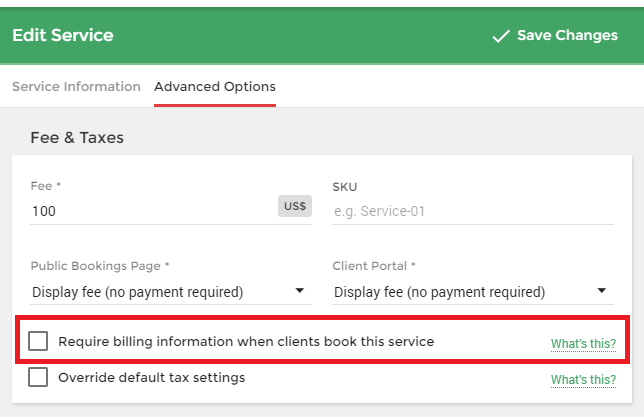The height and width of the screenshot is (417, 644).
Task: Click the checkmark icon beside Save Changes
Action: pyautogui.click(x=501, y=36)
